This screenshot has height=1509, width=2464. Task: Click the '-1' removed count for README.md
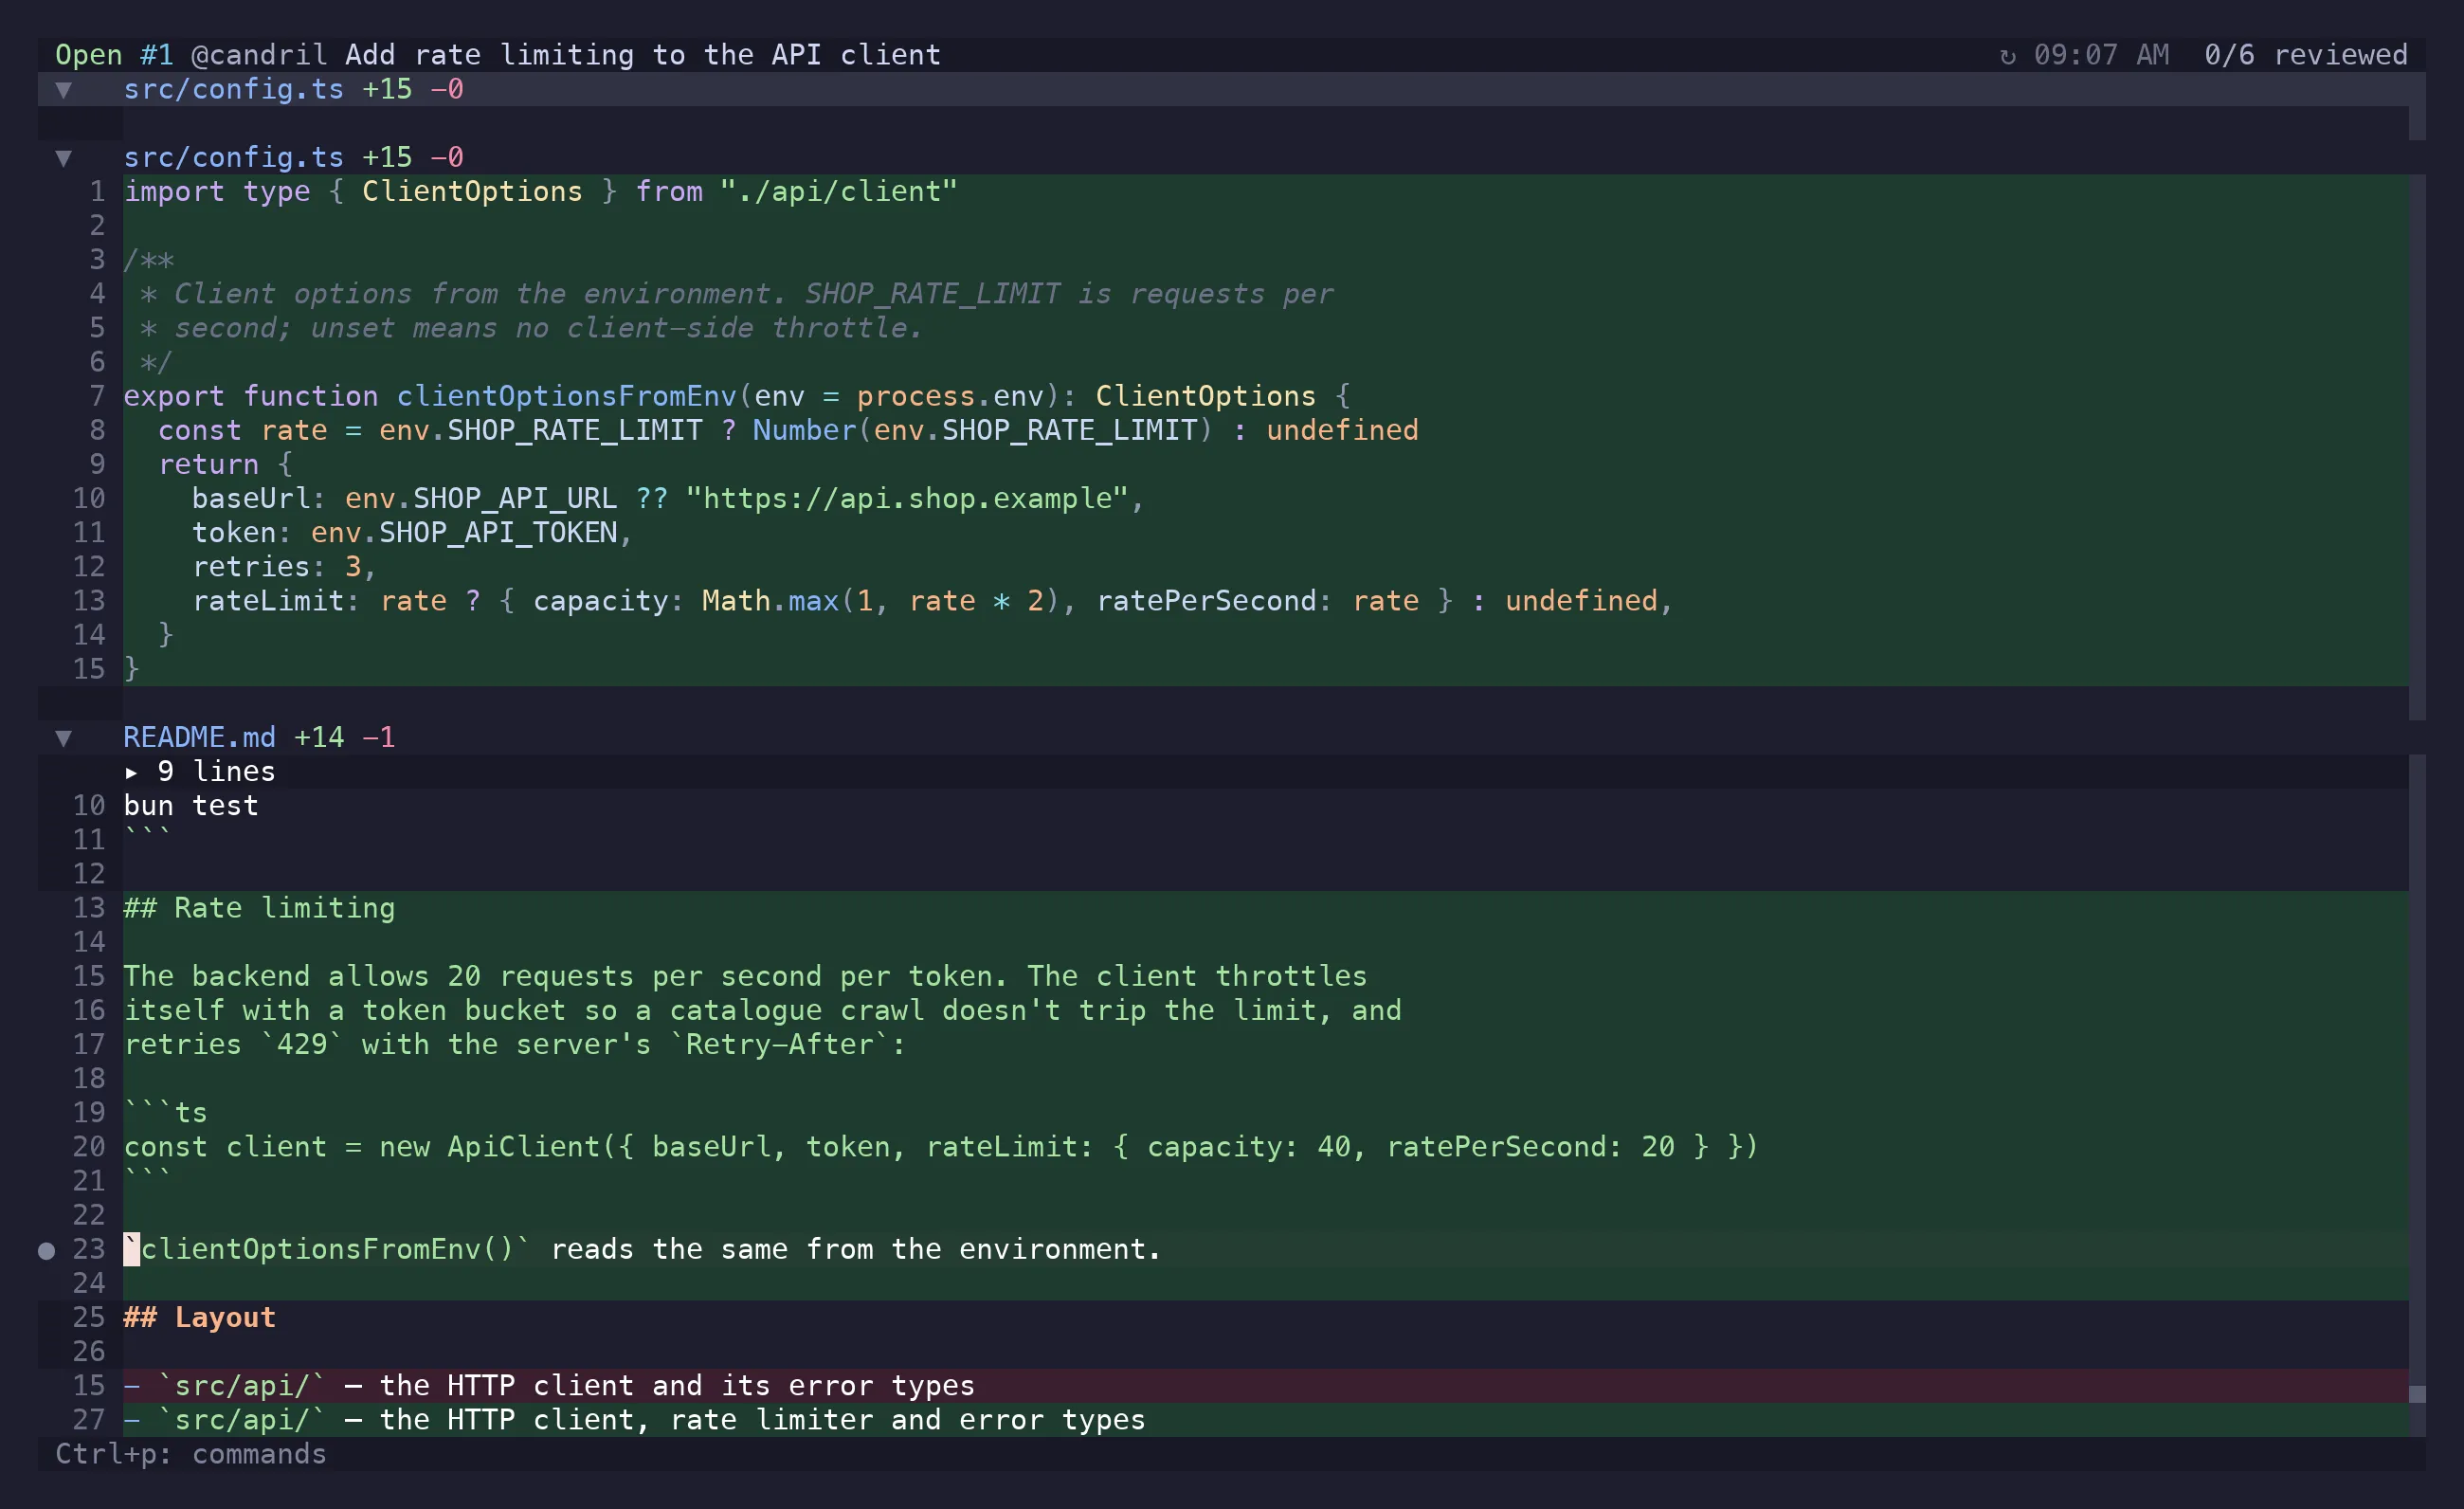[x=378, y=738]
